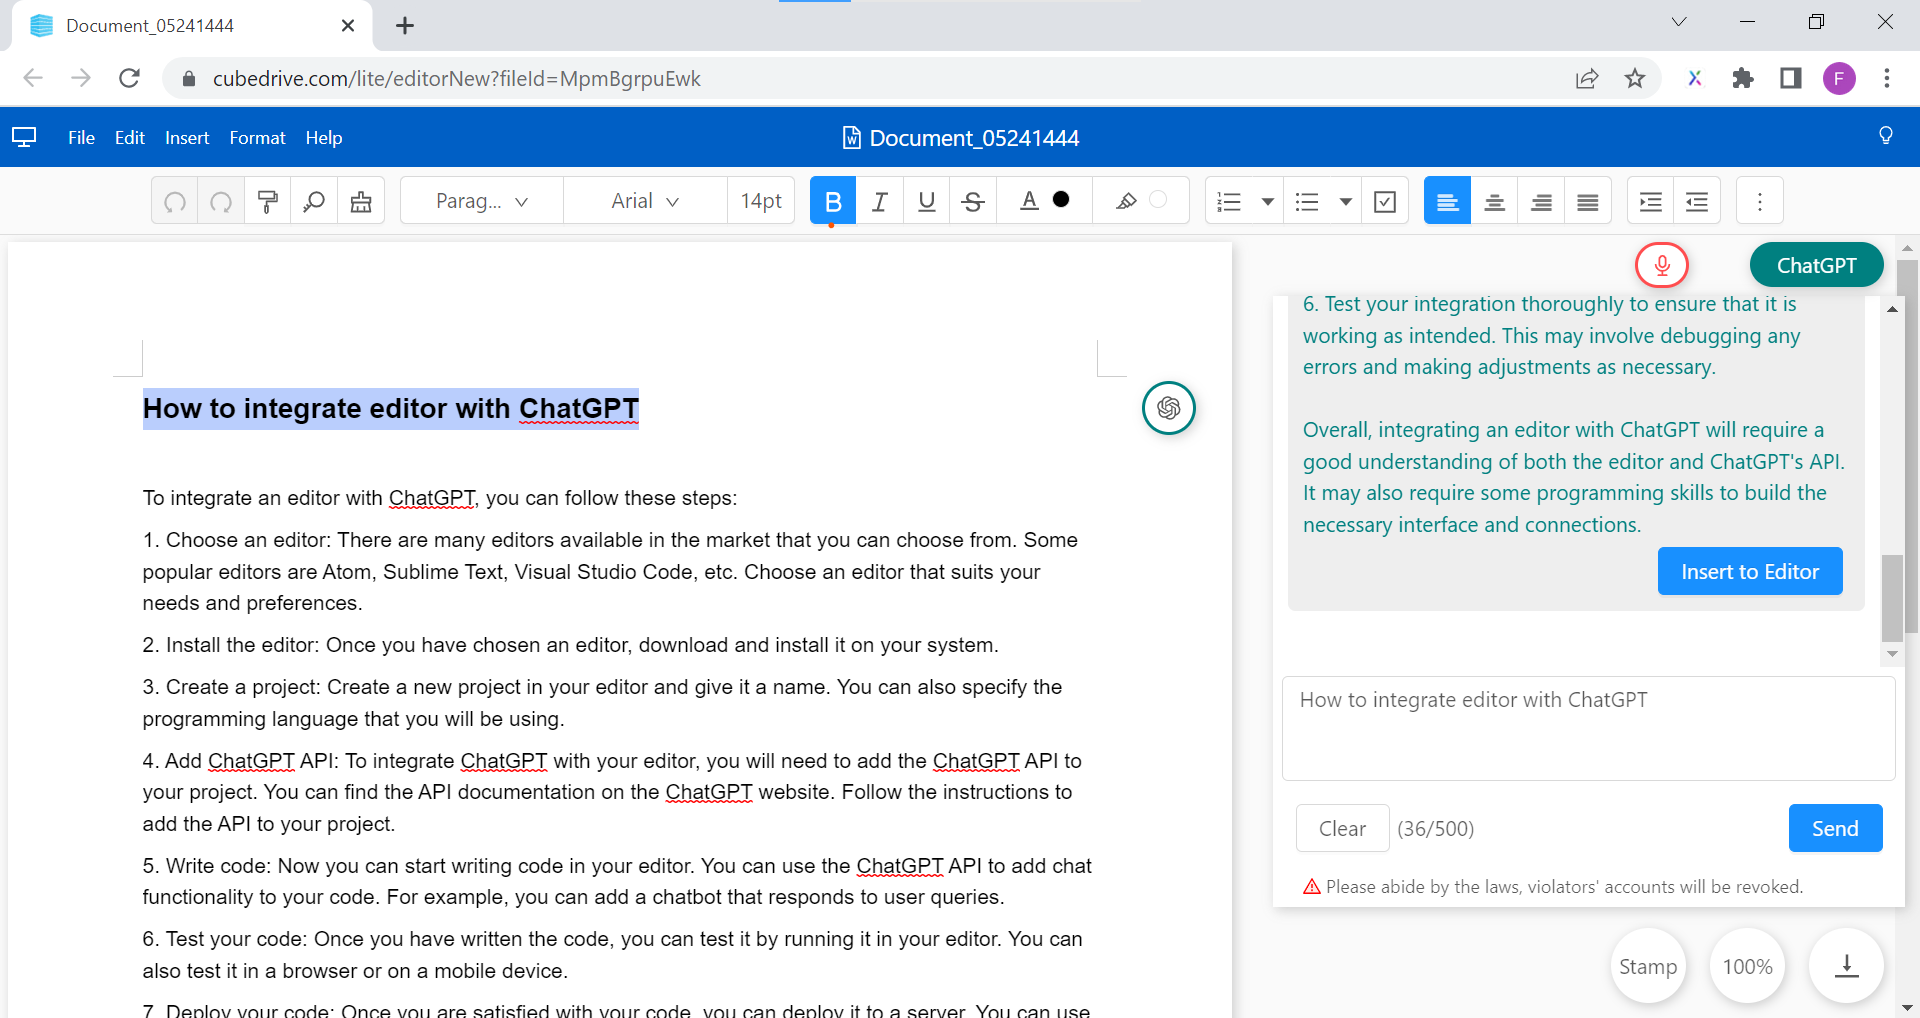The image size is (1920, 1018).
Task: Expand bulleted list style dropdown arrow
Action: point(1346,202)
